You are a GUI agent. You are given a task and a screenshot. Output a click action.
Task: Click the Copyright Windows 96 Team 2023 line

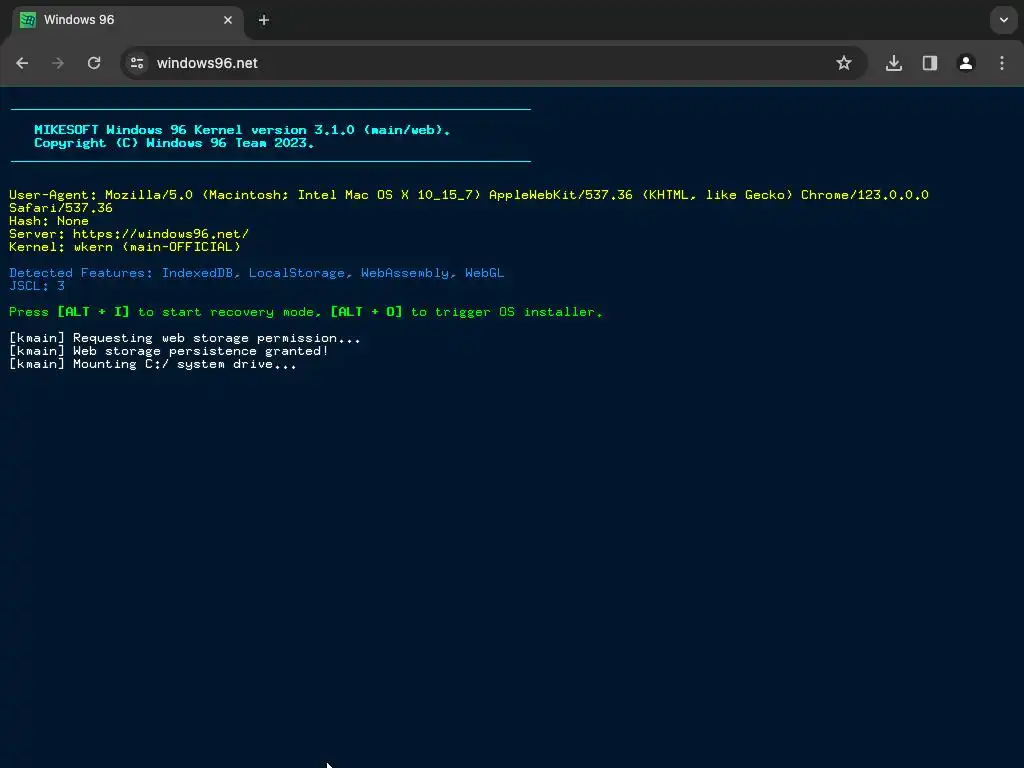[x=174, y=143]
